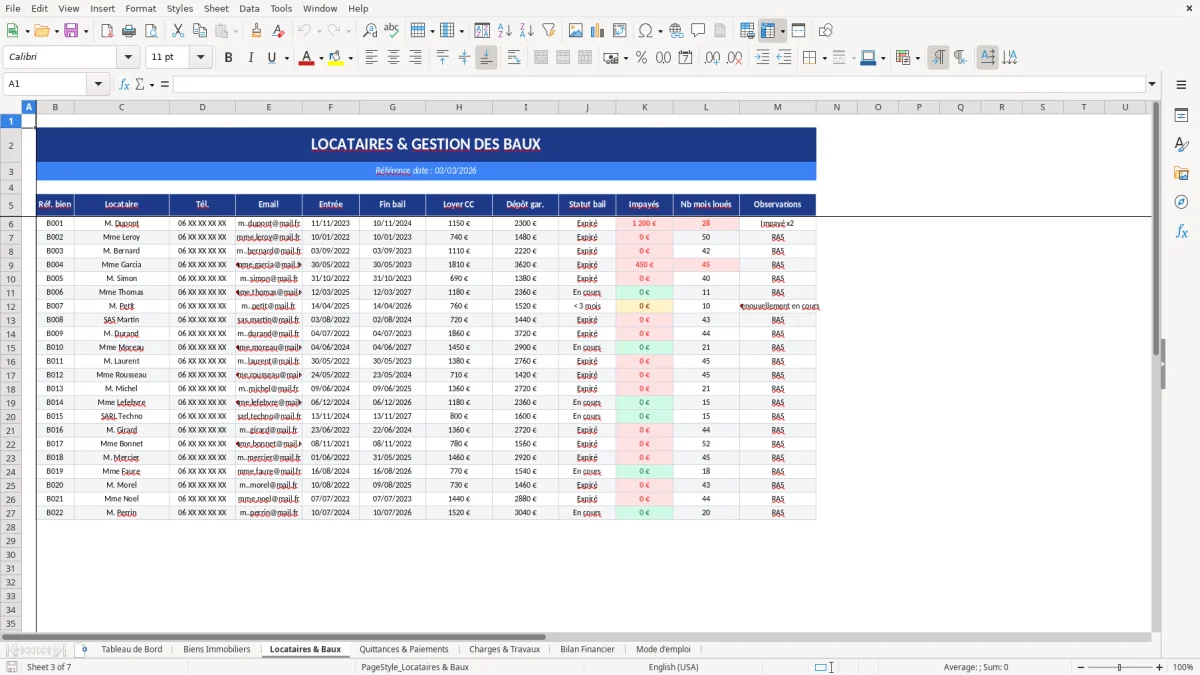Insert a chart into the sheet

click(x=598, y=30)
